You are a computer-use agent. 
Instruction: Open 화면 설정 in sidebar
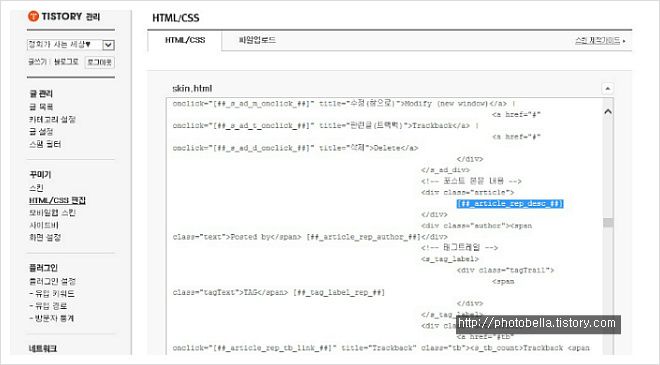45,237
